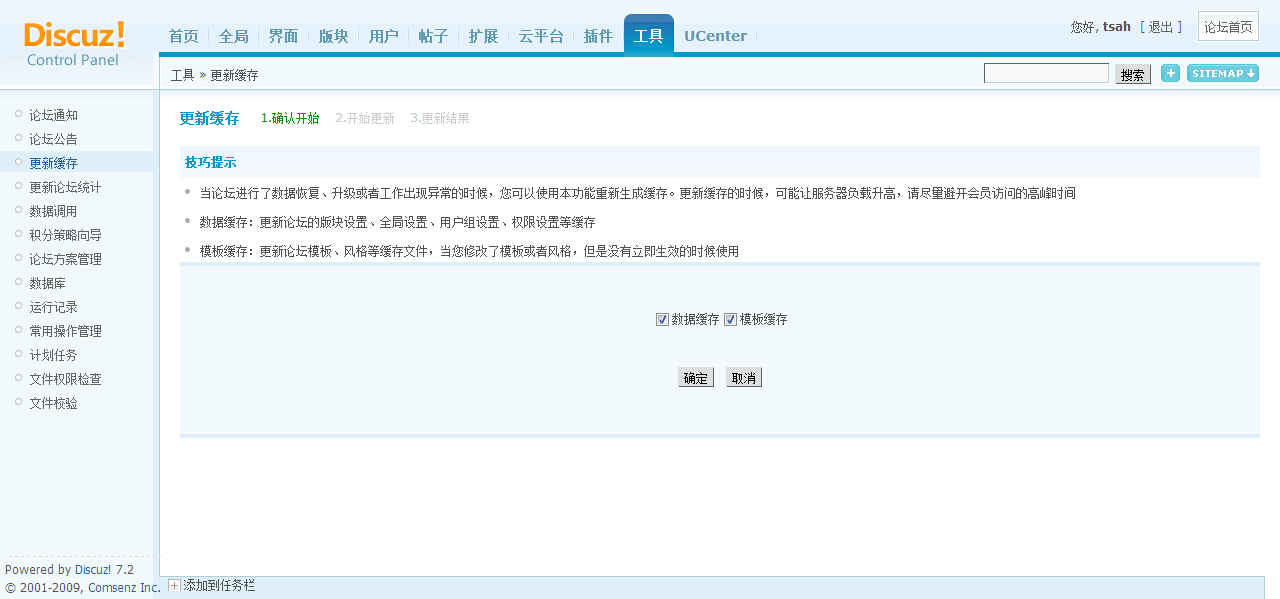Click the Discuz! Control Panel logo
The height and width of the screenshot is (599, 1280).
[74, 44]
